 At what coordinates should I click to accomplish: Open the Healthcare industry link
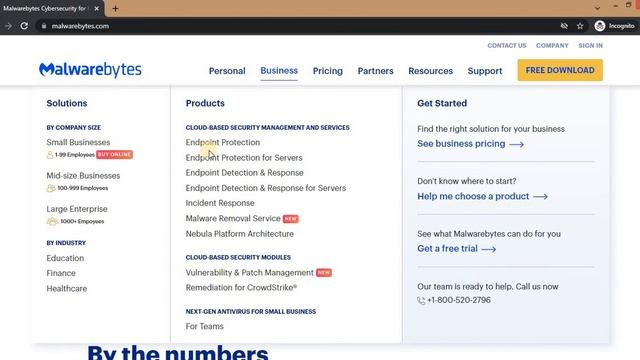click(x=67, y=288)
